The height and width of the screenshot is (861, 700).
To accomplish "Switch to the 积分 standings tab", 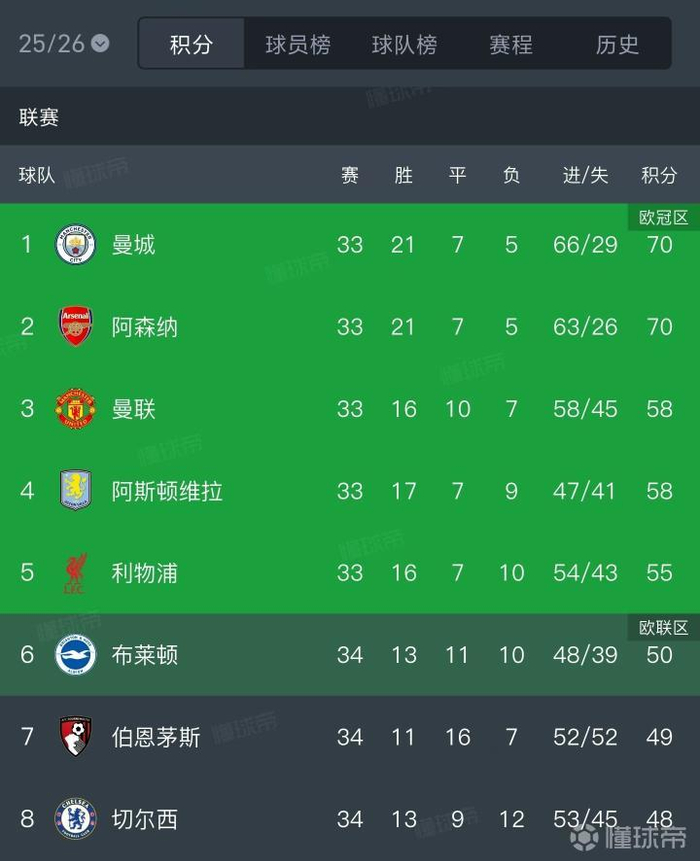I will click(x=191, y=44).
